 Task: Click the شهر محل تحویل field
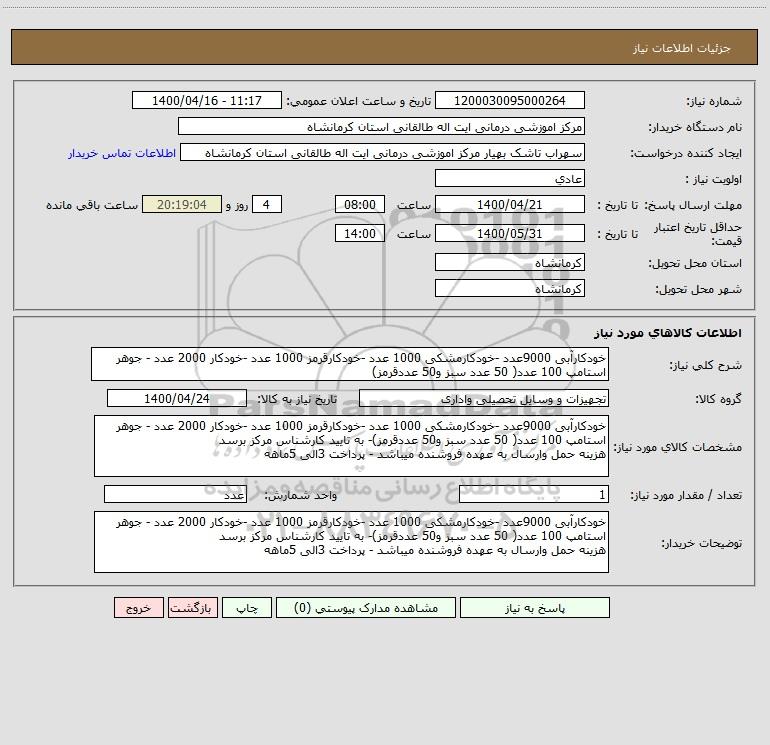pyautogui.click(x=510, y=288)
